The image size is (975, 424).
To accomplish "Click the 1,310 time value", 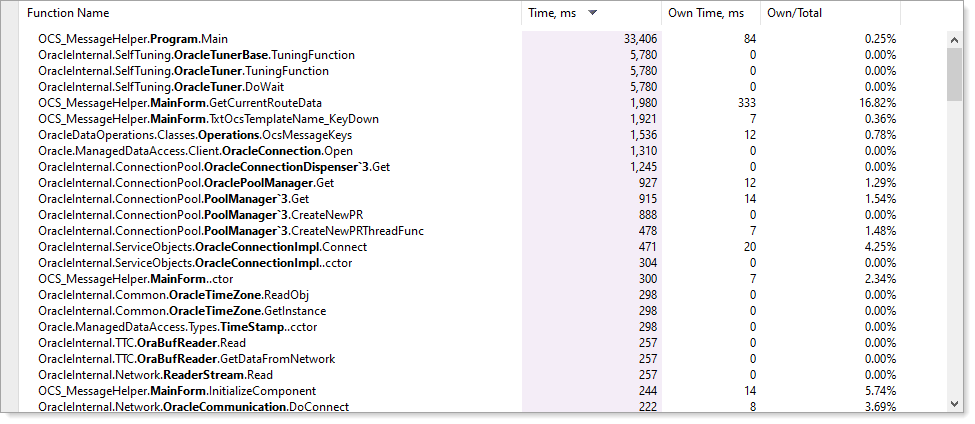I will click(x=643, y=151).
